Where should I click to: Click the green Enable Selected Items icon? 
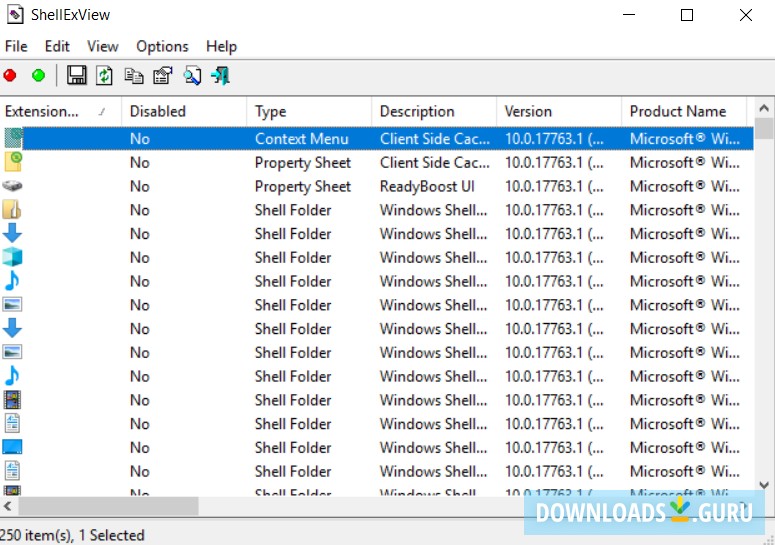(38, 76)
